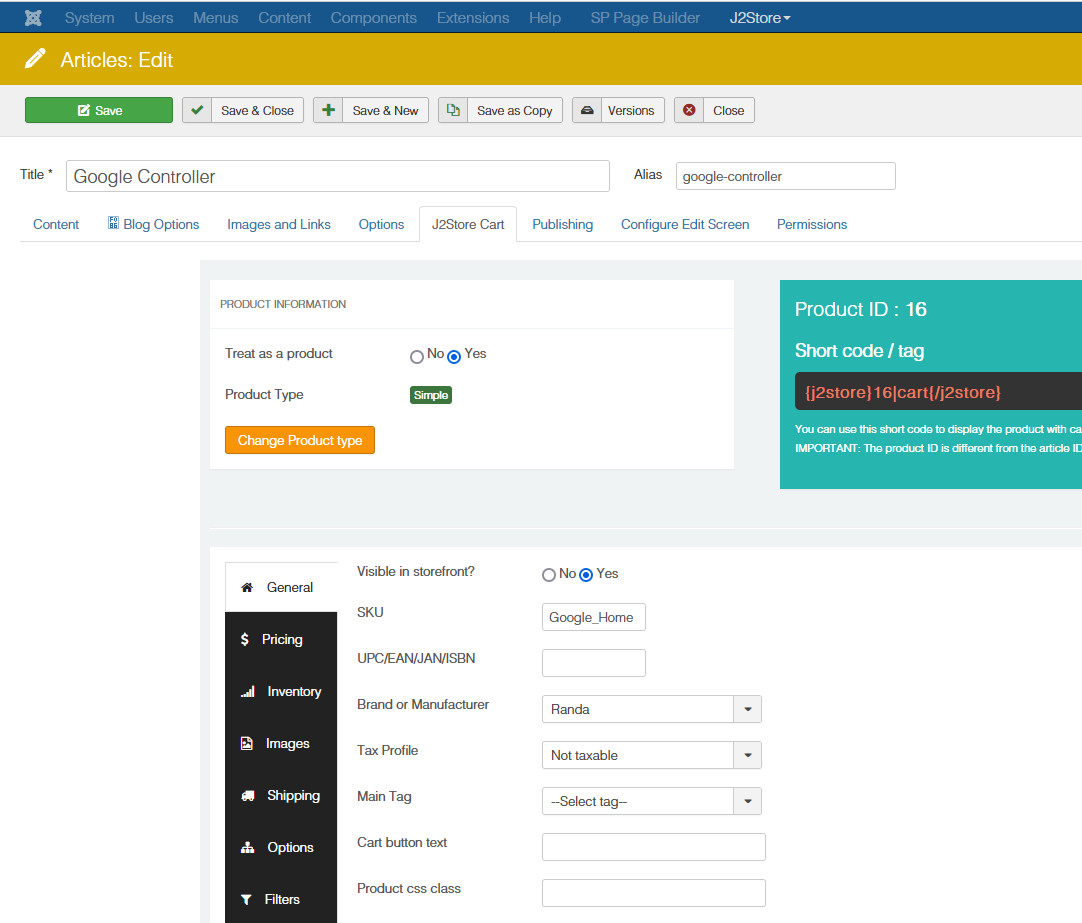Open the Shipping section with truck icon
Screen dimensions: 1082x923
281,795
